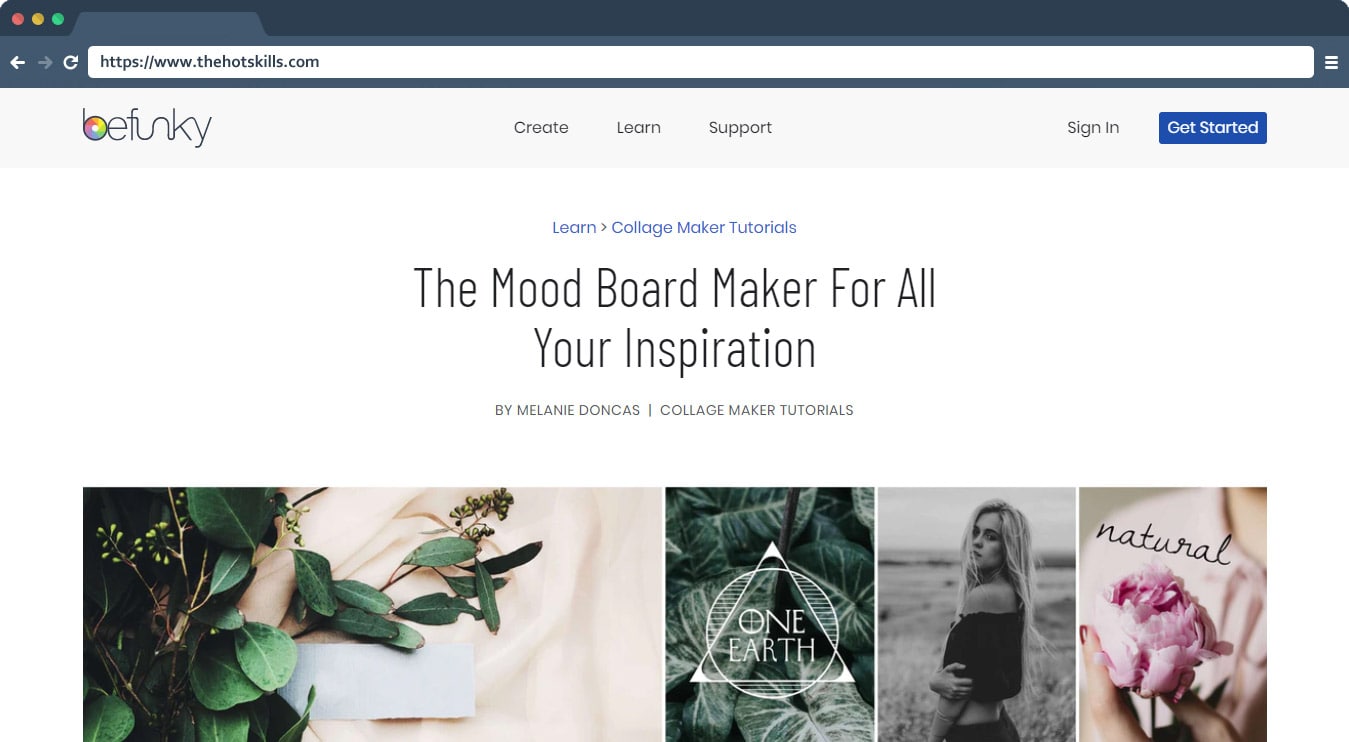This screenshot has height=742, width=1349.
Task: Click the Get Started button
Action: (x=1213, y=127)
